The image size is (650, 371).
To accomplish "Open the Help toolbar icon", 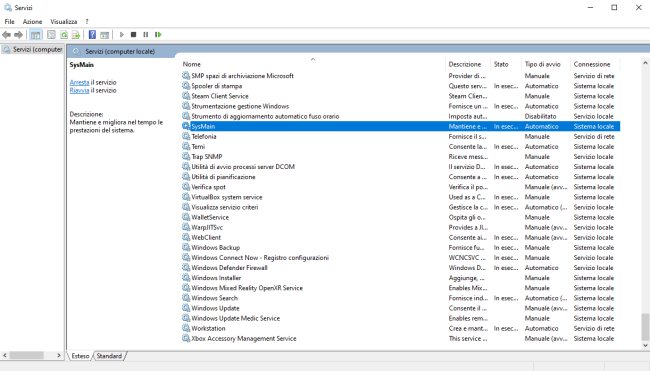I will tap(92, 35).
